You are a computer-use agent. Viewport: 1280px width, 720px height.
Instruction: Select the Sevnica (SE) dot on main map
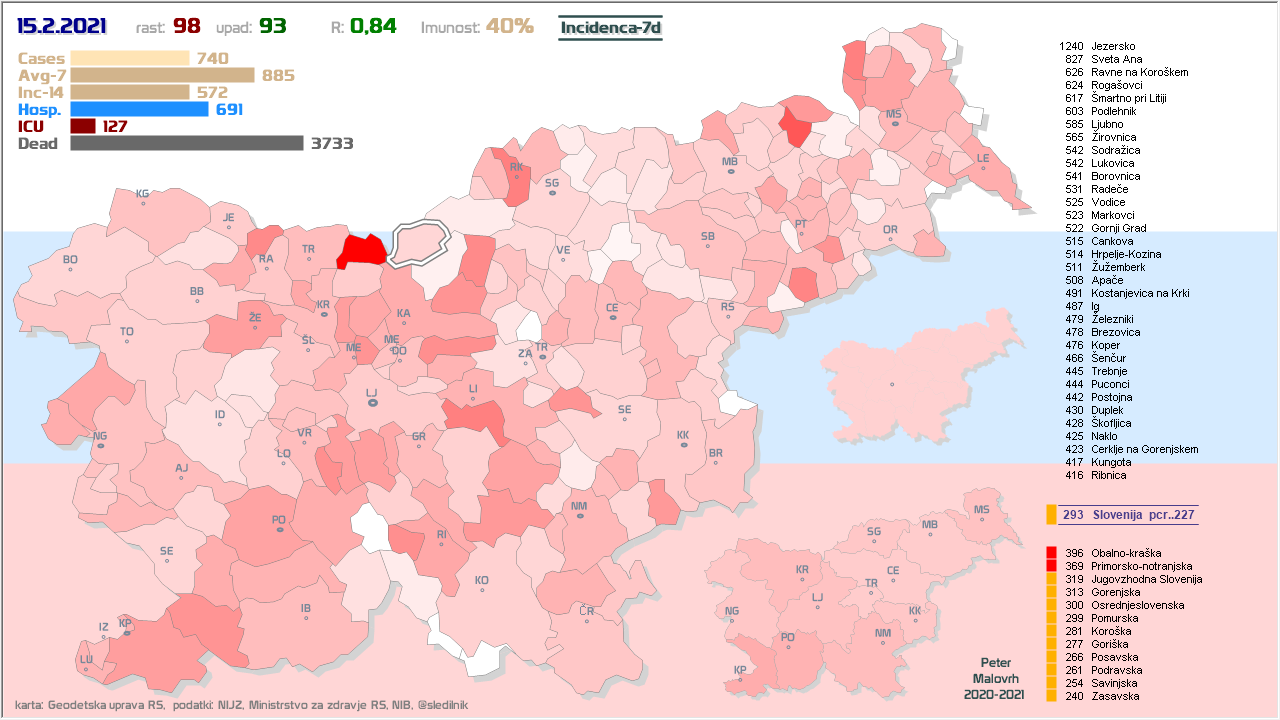(625, 420)
